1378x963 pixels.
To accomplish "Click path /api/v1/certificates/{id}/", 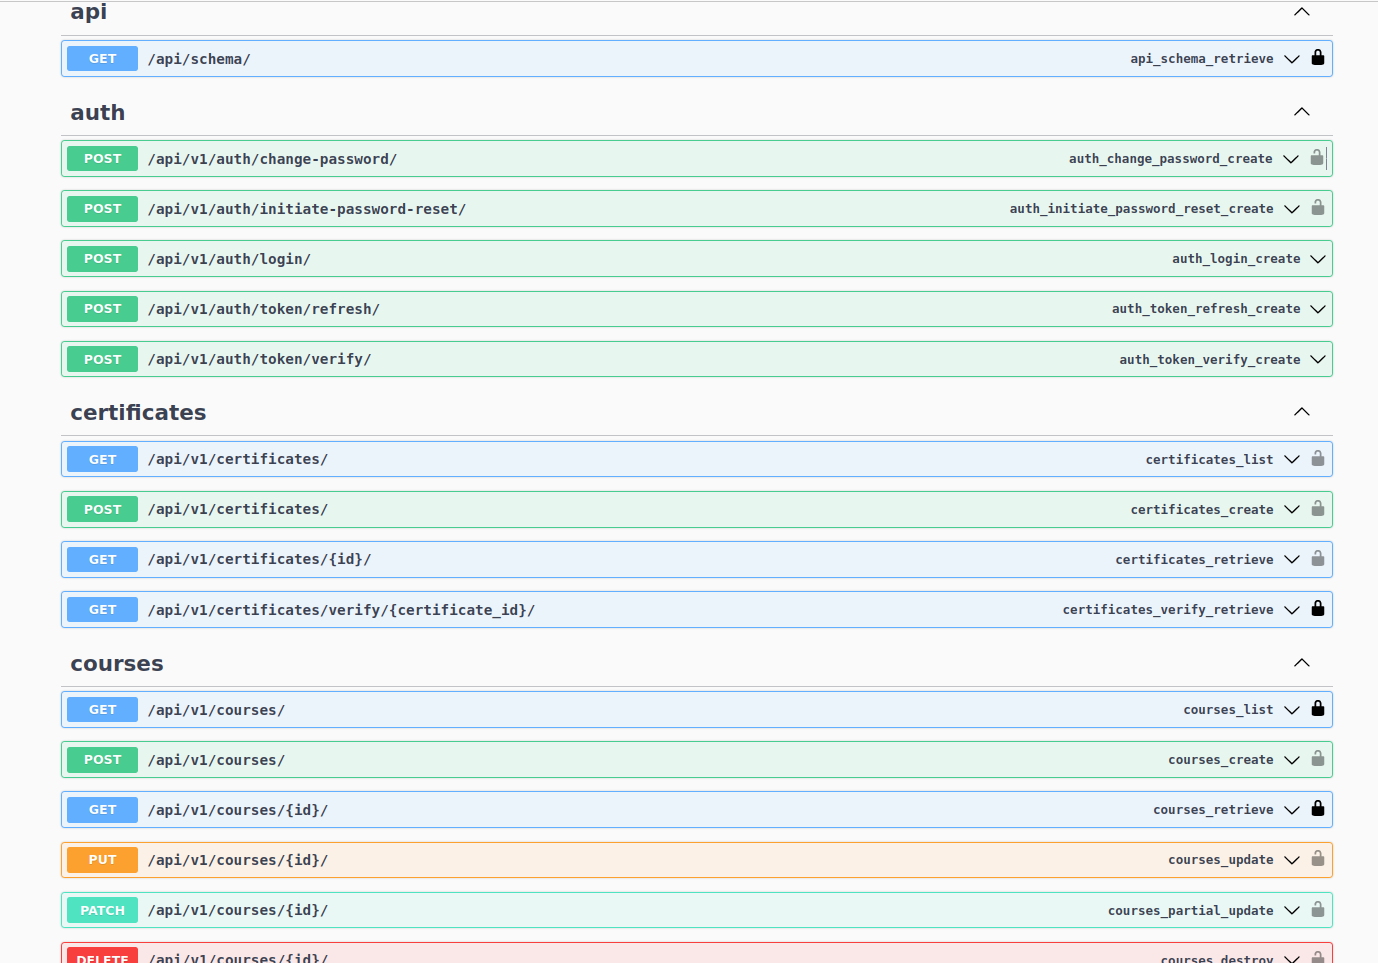I will click(259, 559).
